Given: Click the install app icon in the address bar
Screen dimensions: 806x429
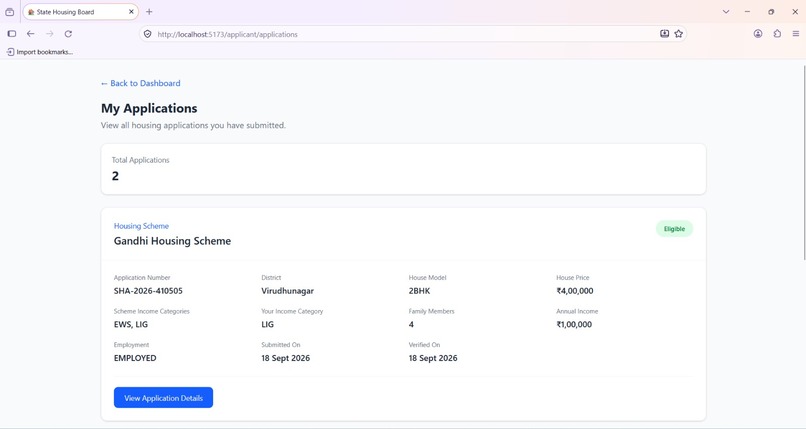Looking at the screenshot, I should pos(665,34).
